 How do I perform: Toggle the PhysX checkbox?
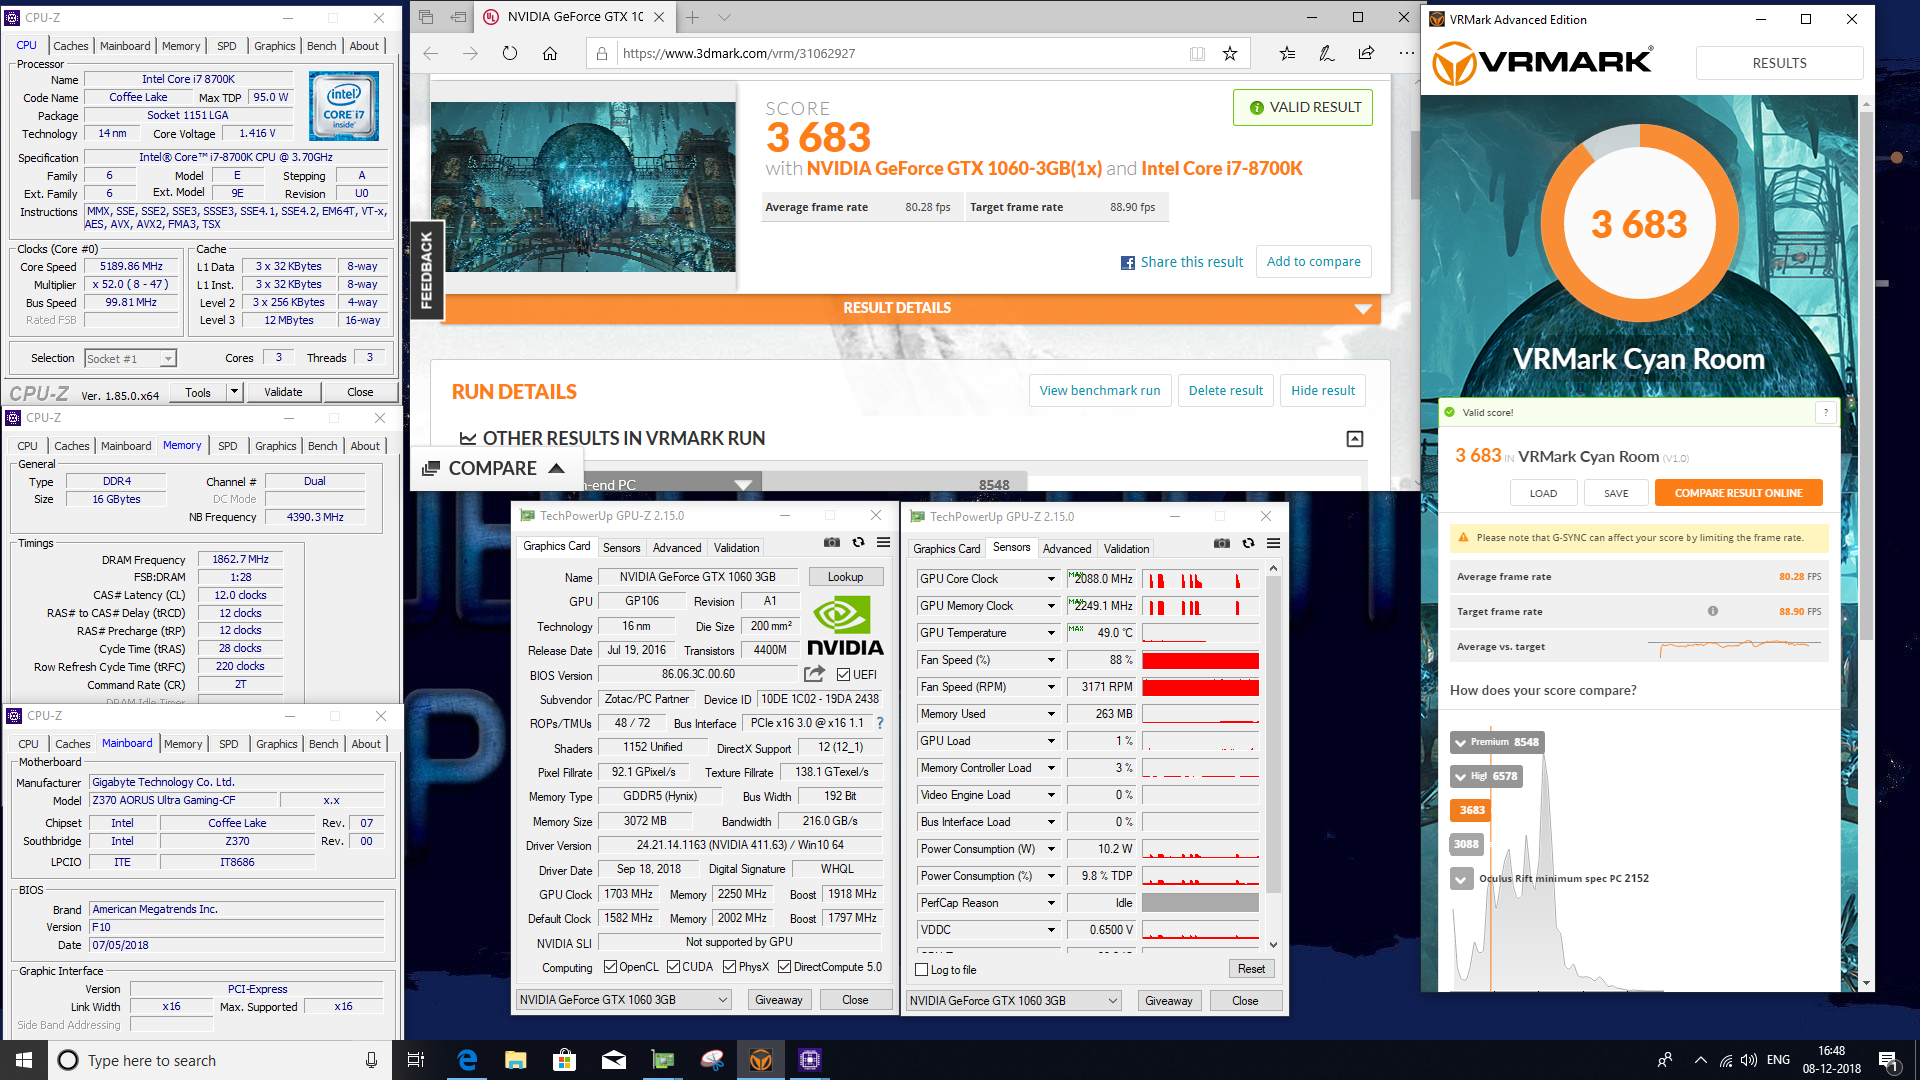click(x=730, y=967)
